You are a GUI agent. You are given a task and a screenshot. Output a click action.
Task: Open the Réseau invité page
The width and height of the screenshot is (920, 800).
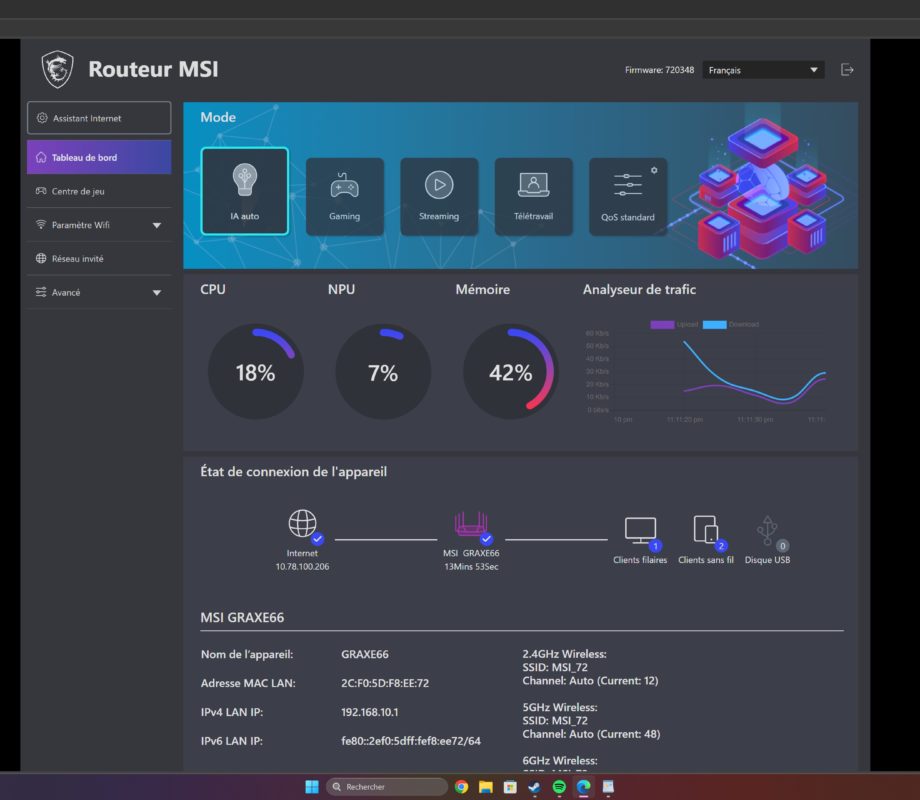click(99, 258)
